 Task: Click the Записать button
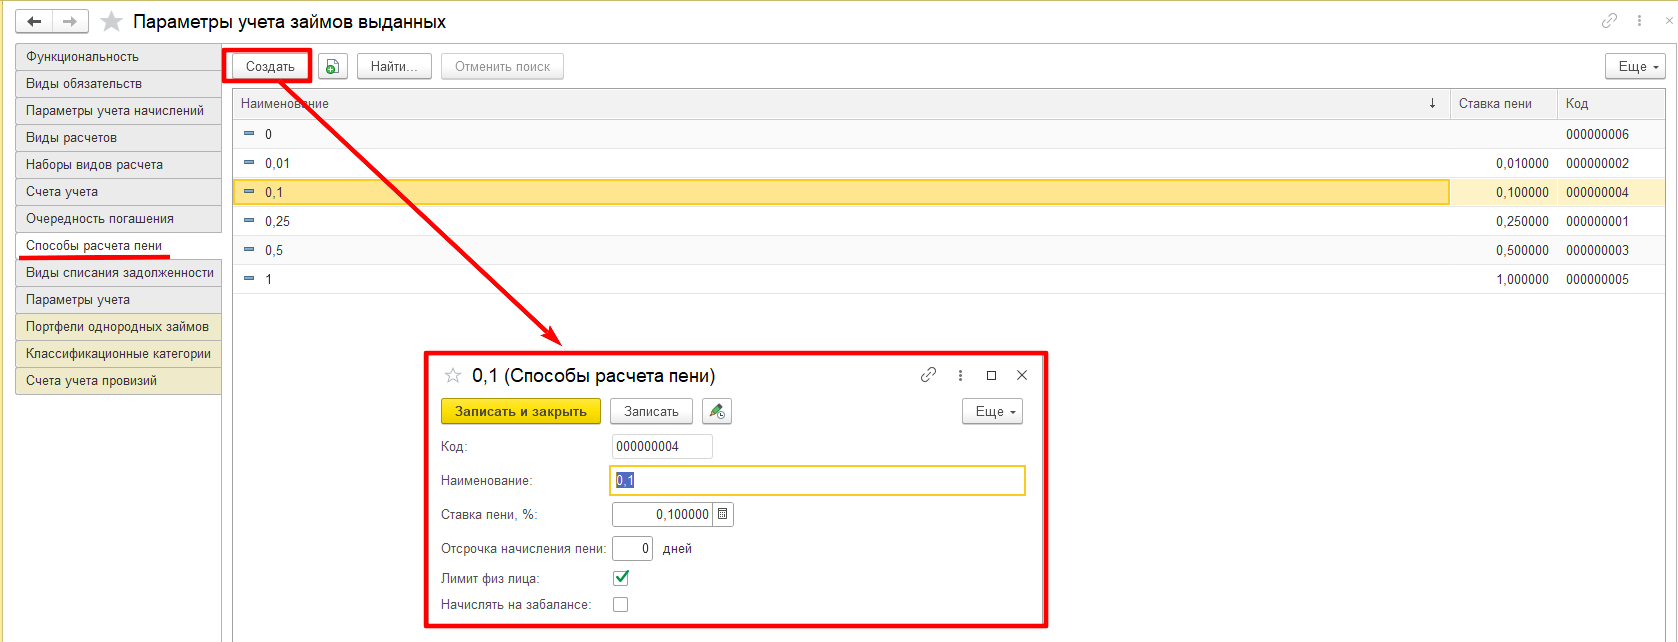[x=651, y=411]
